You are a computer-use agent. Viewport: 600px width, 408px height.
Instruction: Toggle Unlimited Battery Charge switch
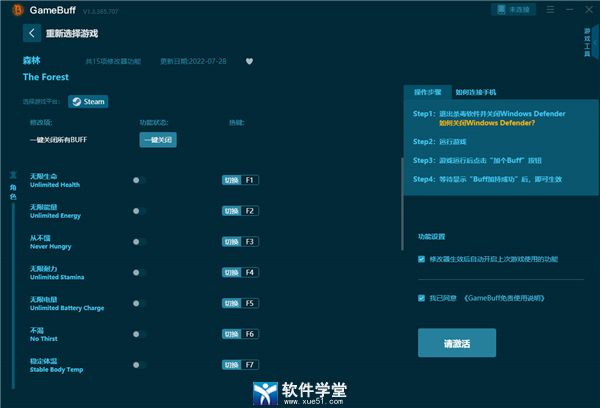[x=139, y=304]
